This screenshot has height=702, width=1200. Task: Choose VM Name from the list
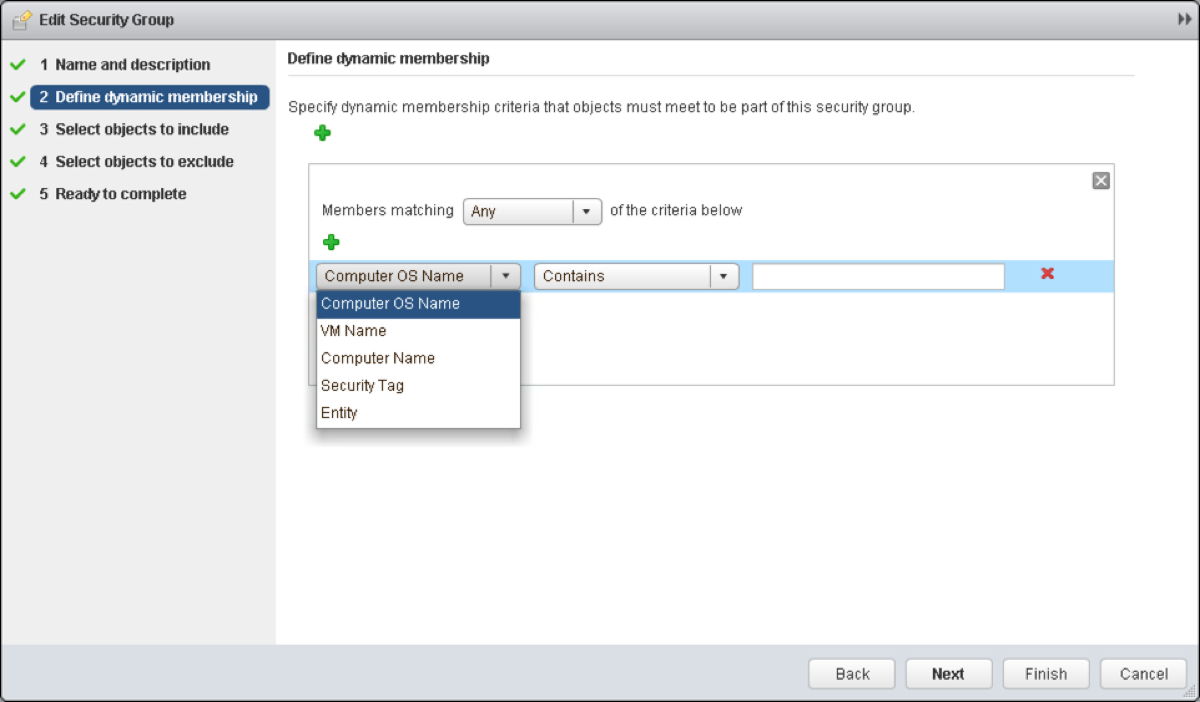click(418, 331)
